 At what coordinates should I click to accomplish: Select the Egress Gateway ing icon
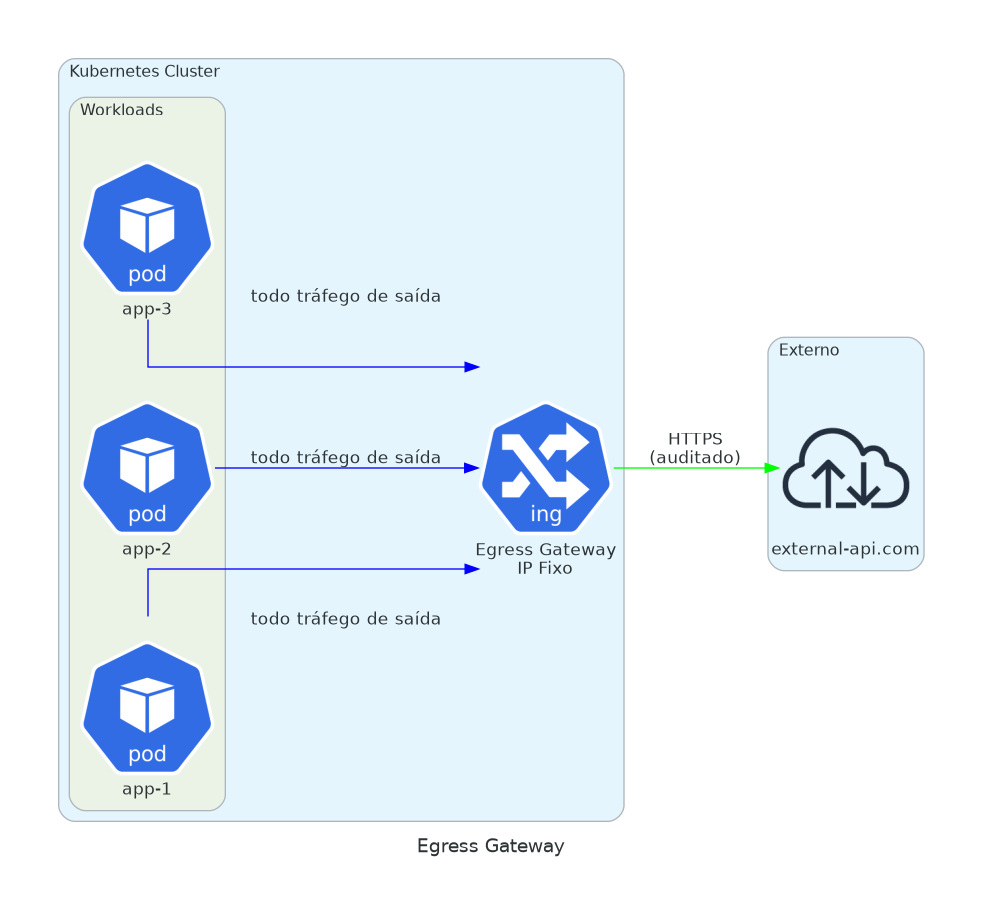(x=545, y=468)
